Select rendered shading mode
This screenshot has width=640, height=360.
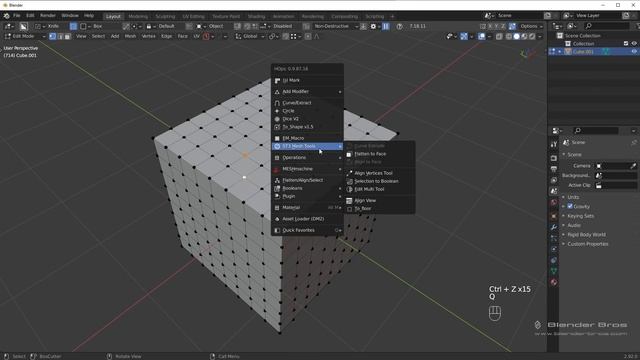(x=532, y=36)
